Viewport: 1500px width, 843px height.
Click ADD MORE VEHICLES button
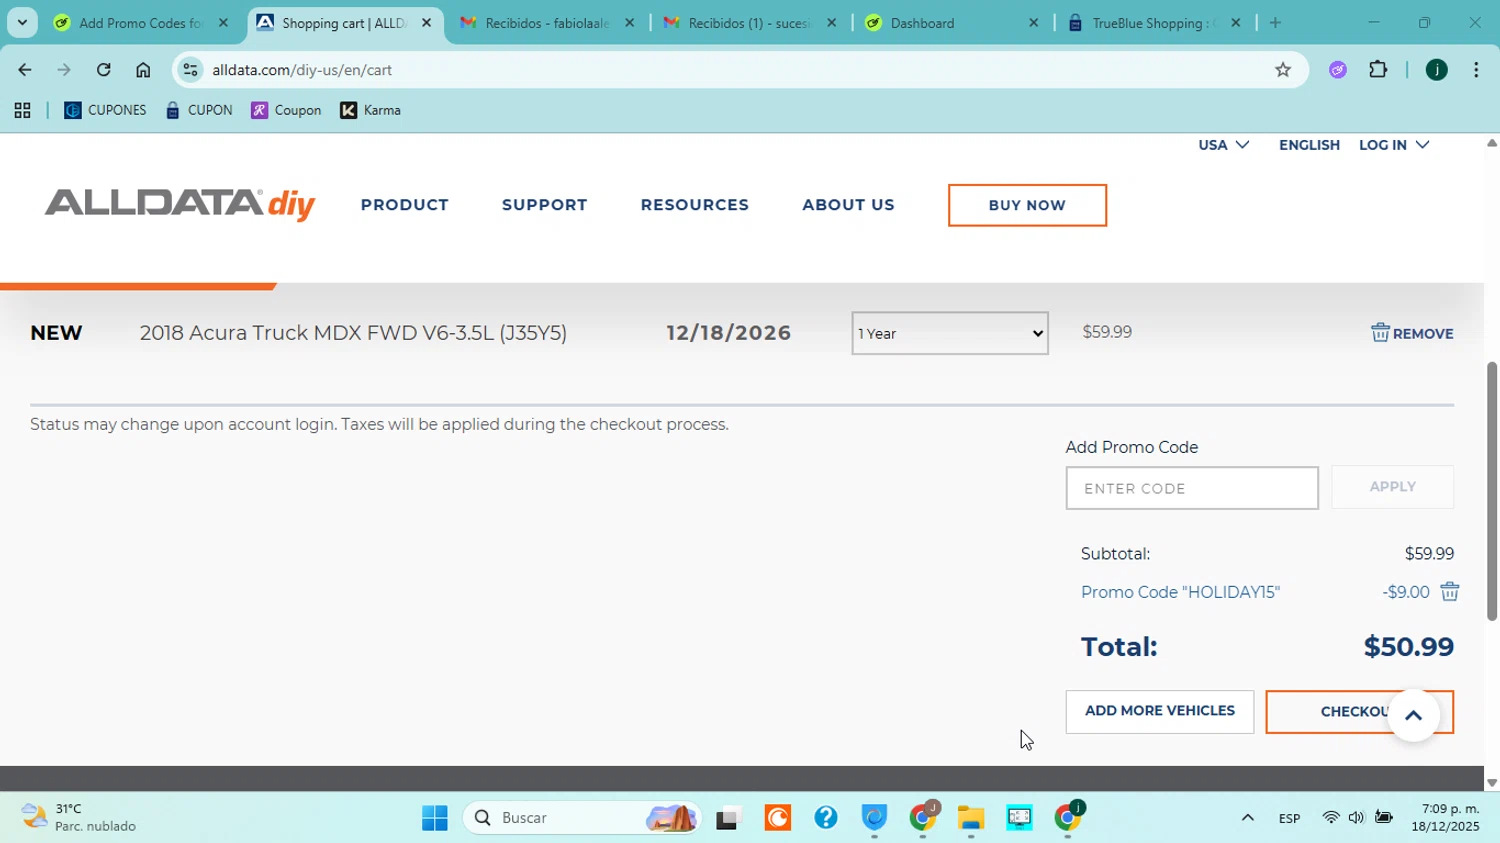[x=1159, y=712]
